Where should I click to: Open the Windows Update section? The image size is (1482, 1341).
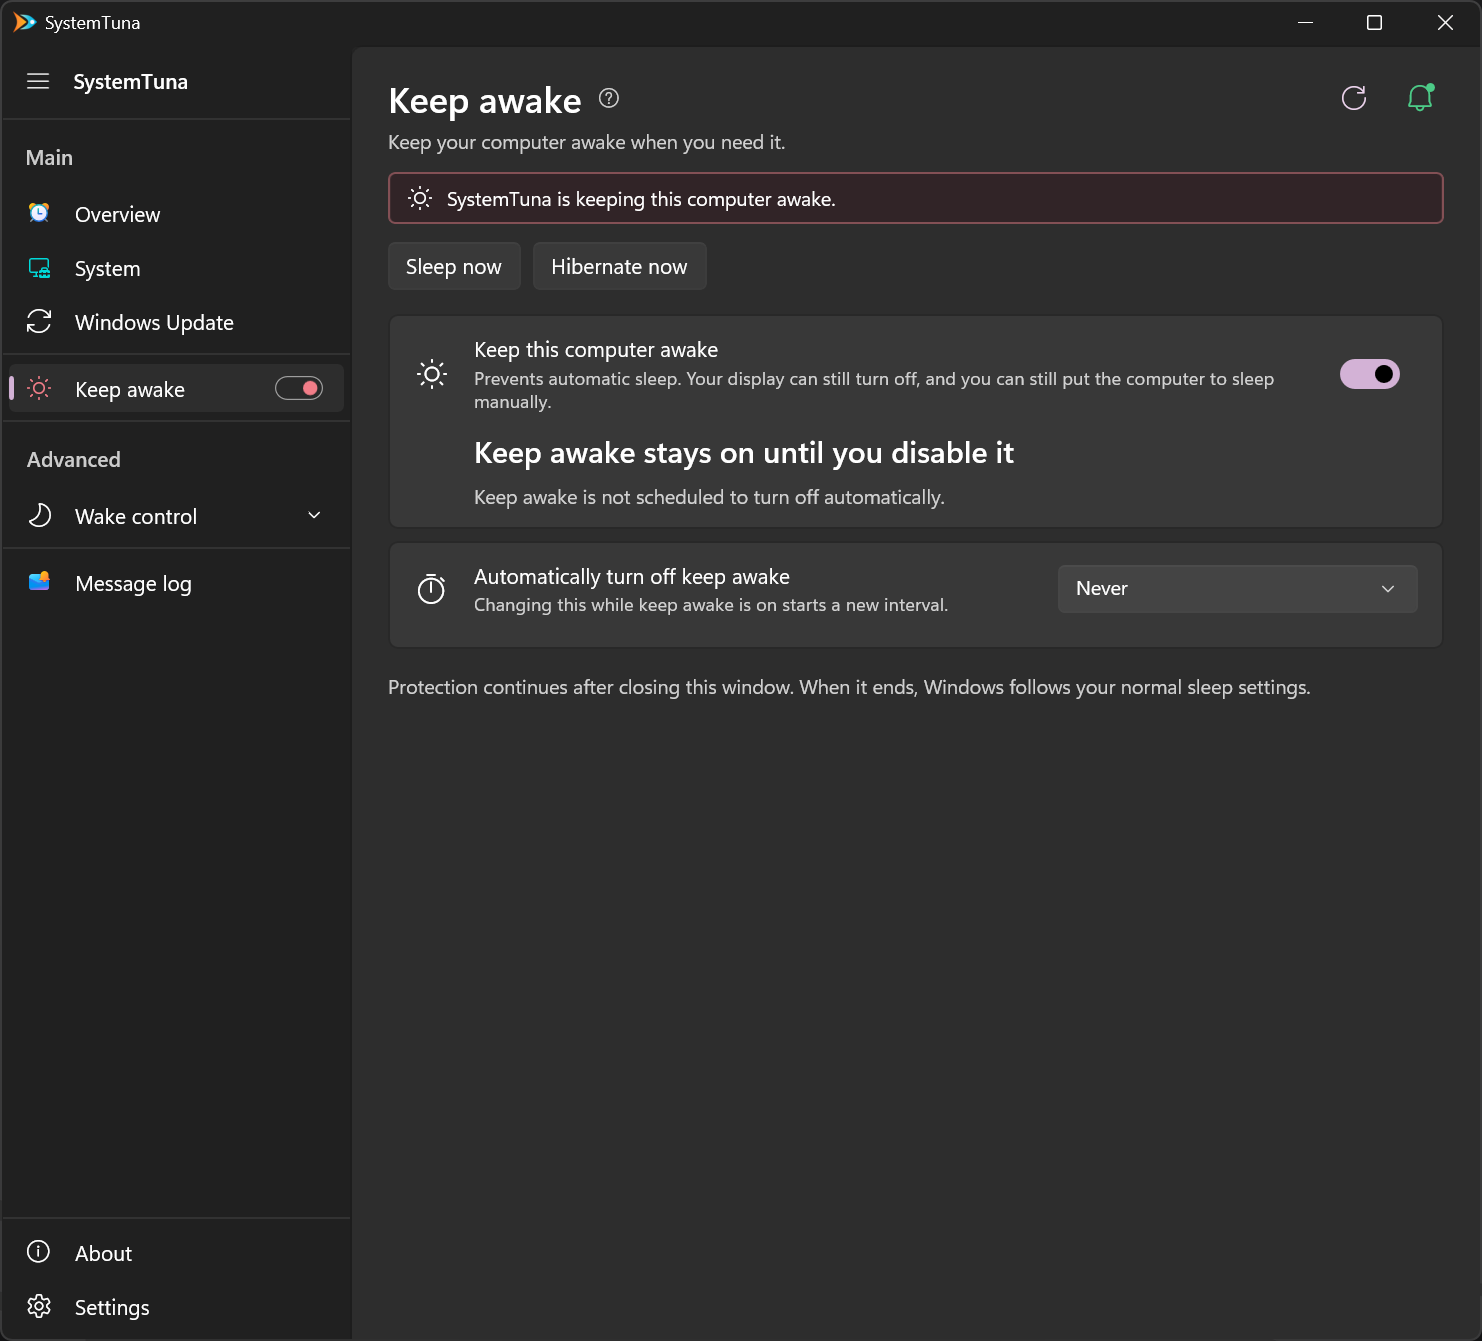[177, 322]
